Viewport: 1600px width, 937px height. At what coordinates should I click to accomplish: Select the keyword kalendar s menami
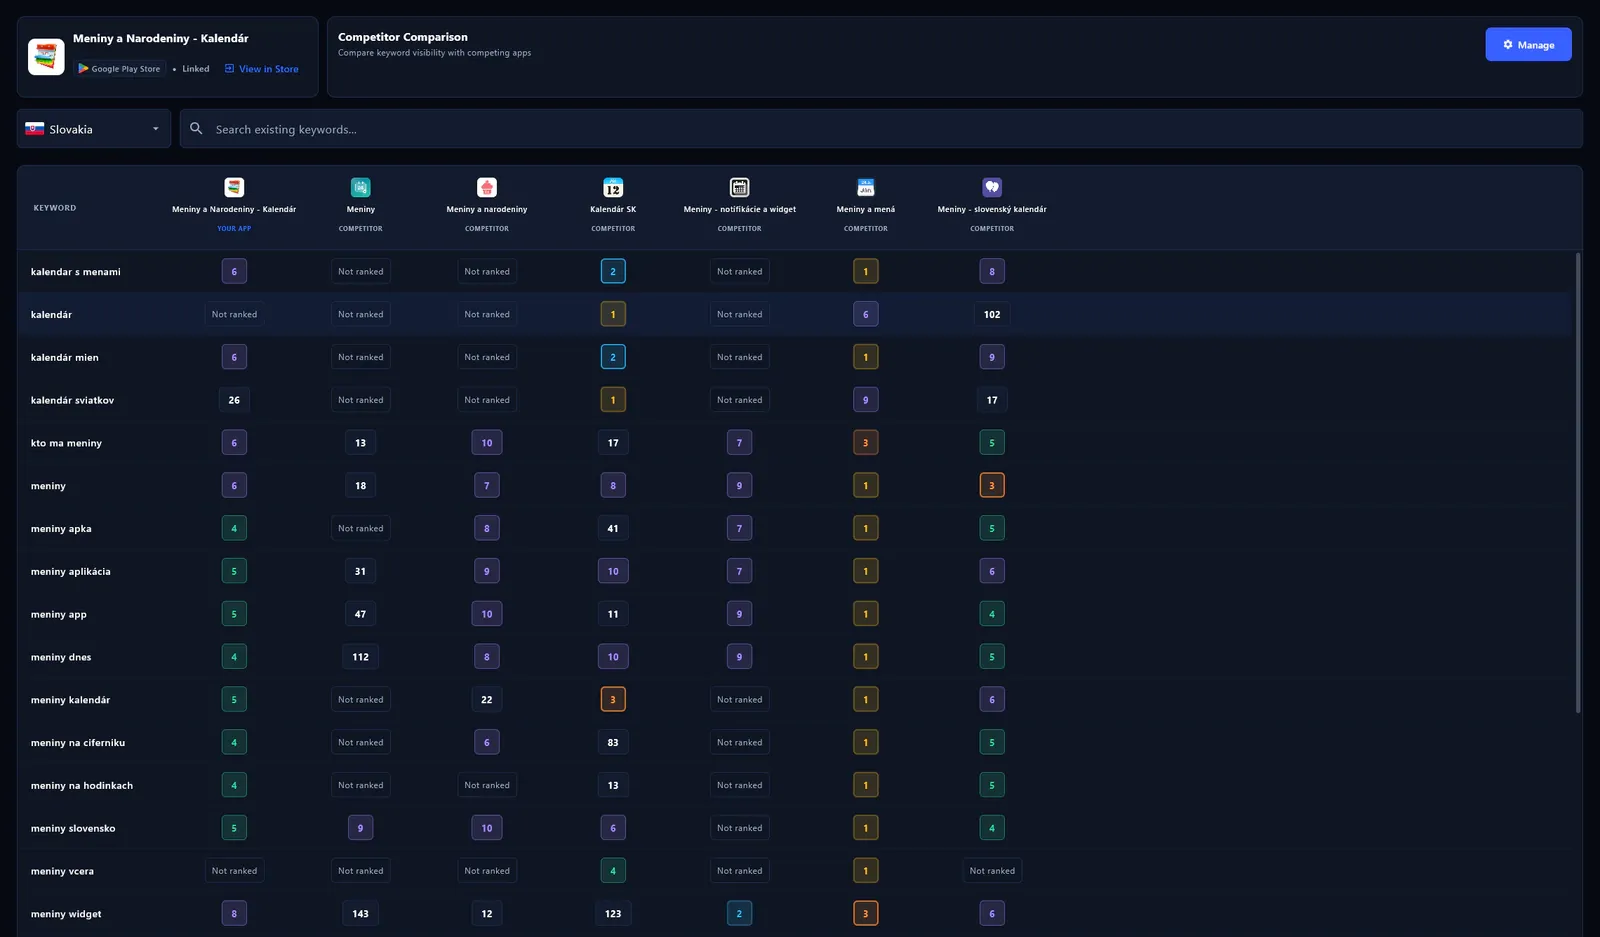pos(76,272)
